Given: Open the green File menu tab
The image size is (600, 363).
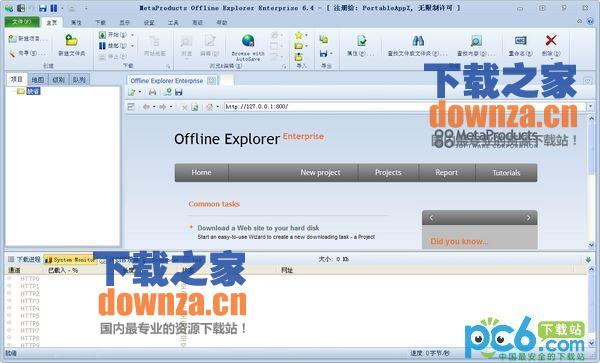Looking at the screenshot, I should point(22,22).
